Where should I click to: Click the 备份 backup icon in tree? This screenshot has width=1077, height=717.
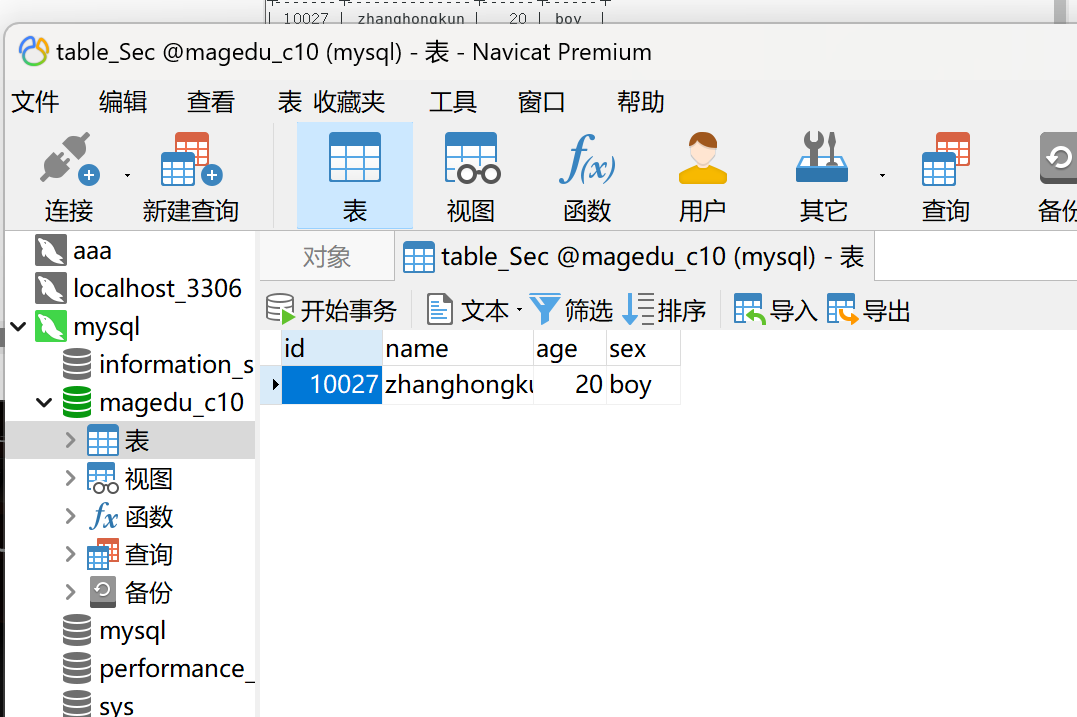click(103, 592)
